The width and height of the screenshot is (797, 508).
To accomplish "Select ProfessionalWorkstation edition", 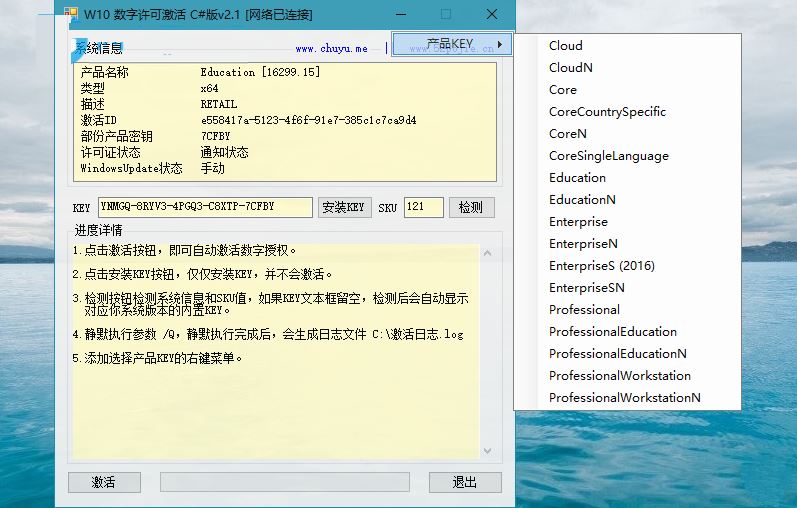I will pyautogui.click(x=627, y=376).
